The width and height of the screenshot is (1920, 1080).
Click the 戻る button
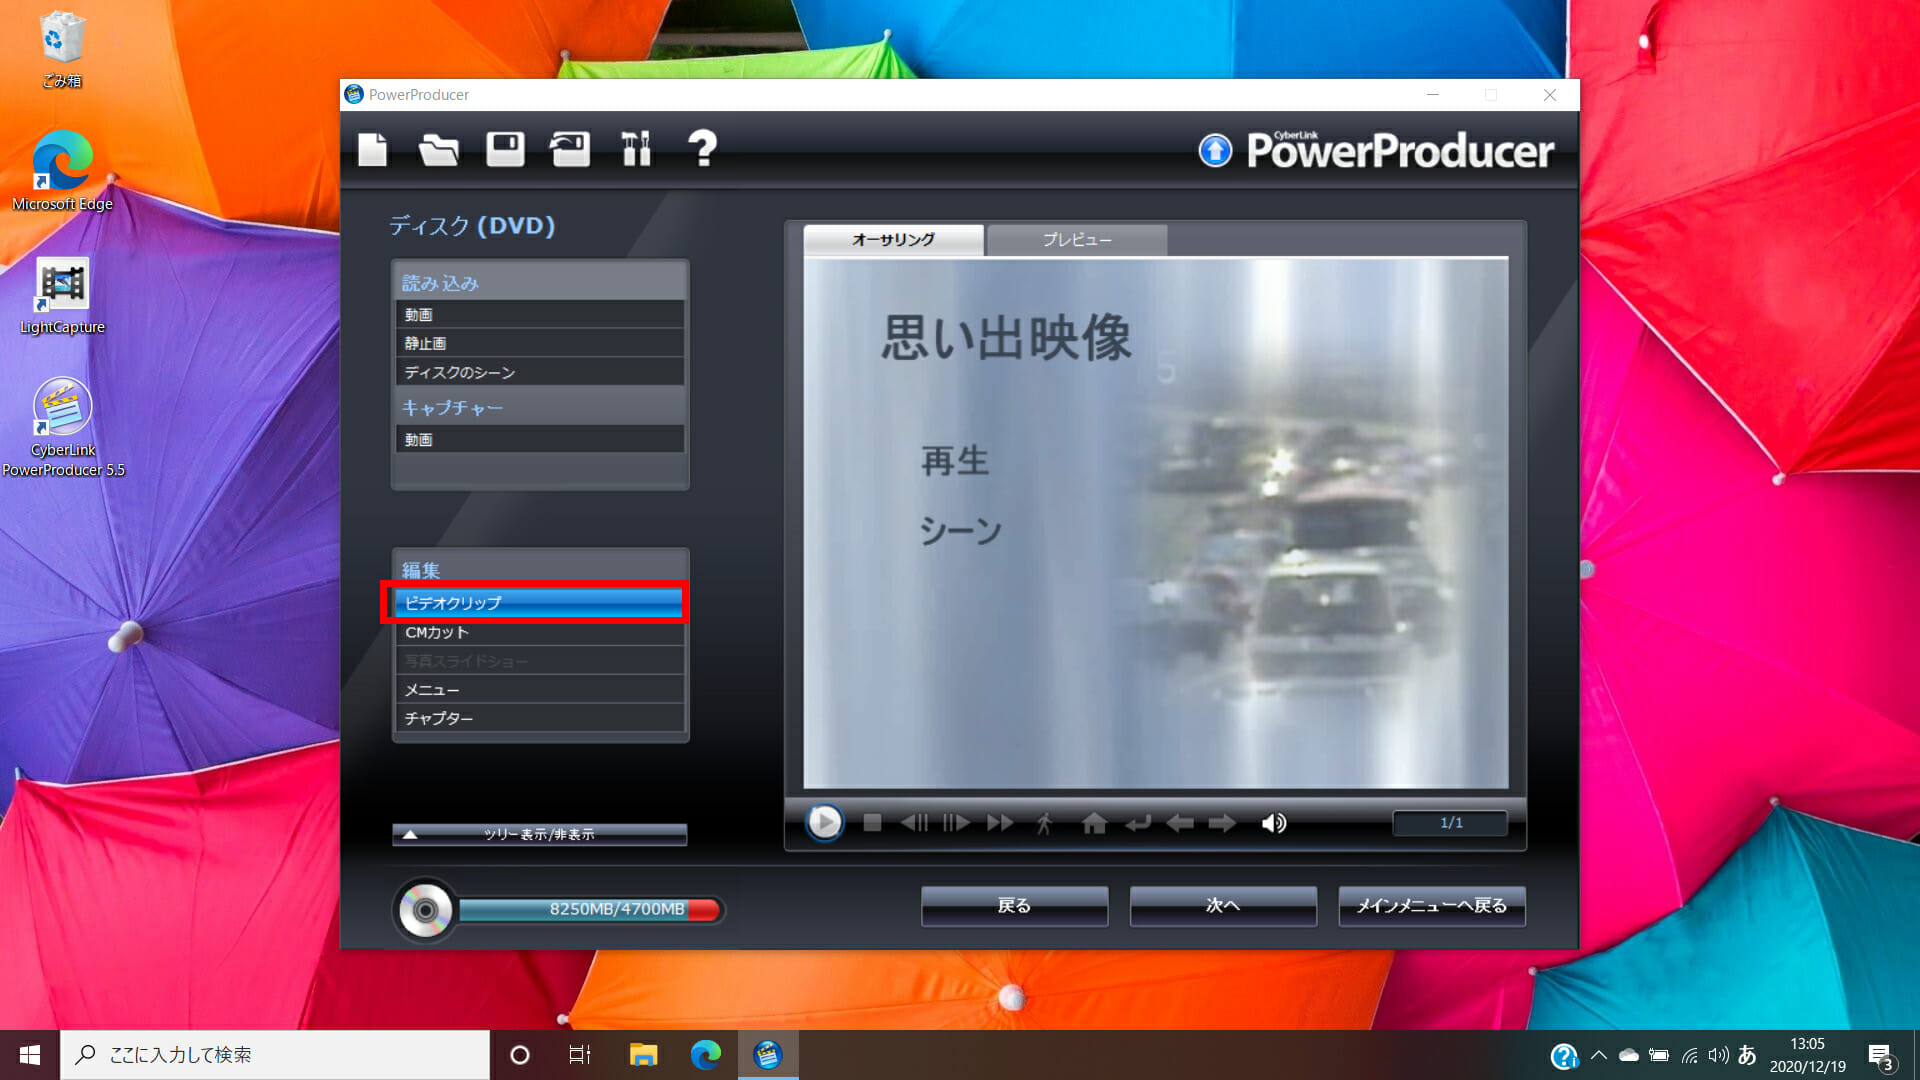point(1014,906)
